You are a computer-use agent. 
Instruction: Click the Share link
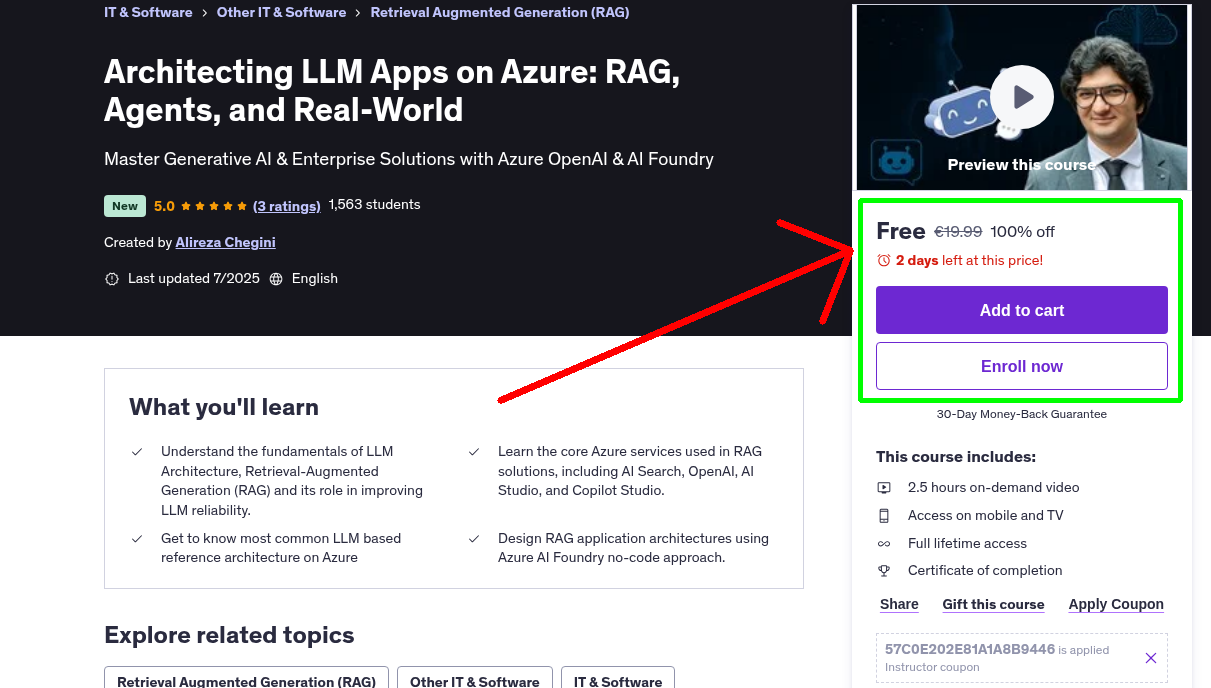pyautogui.click(x=899, y=604)
